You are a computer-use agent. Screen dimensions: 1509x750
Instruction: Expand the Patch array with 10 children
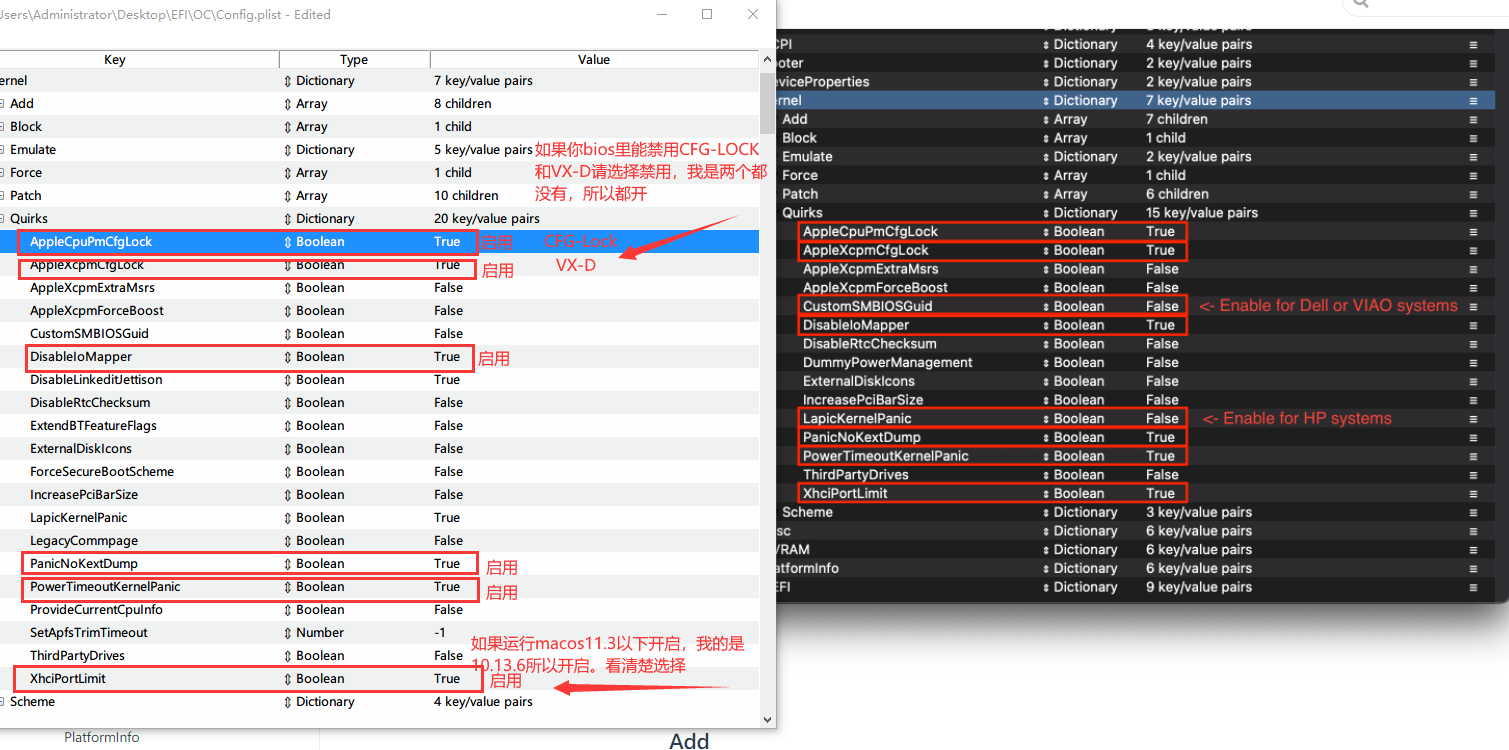3,196
